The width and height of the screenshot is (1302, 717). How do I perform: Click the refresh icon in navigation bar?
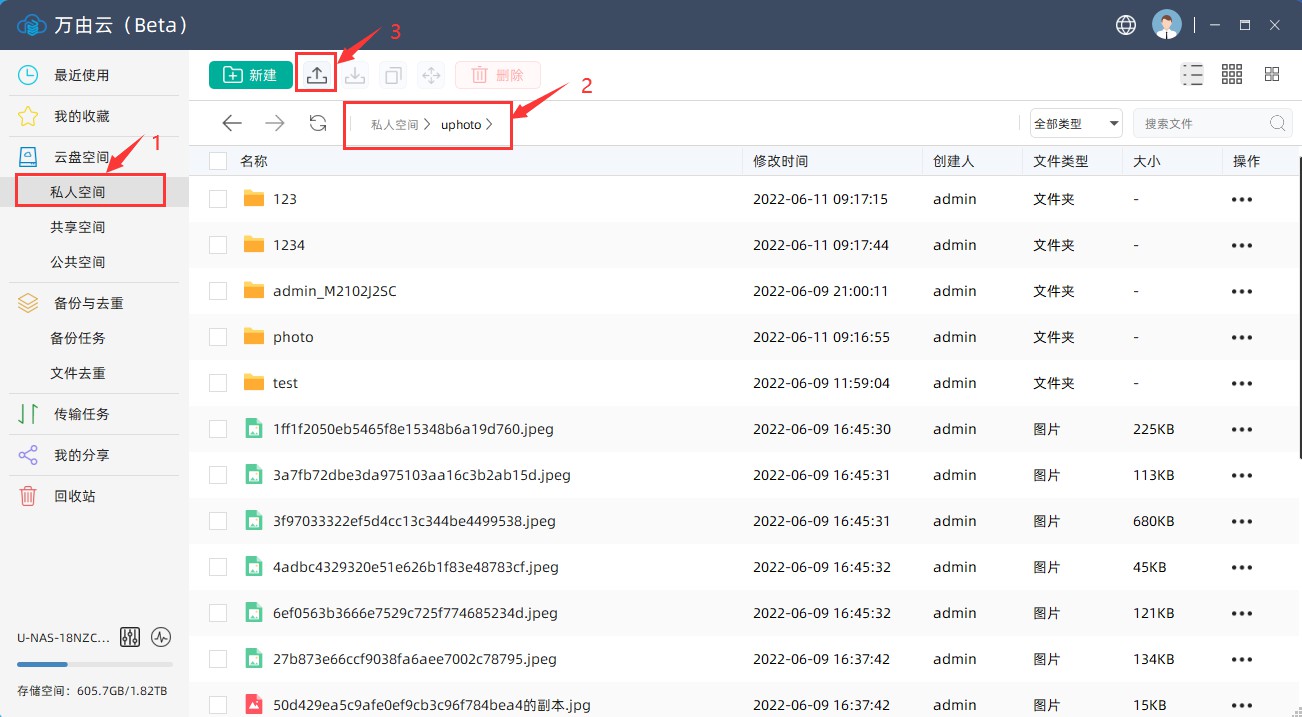point(318,123)
